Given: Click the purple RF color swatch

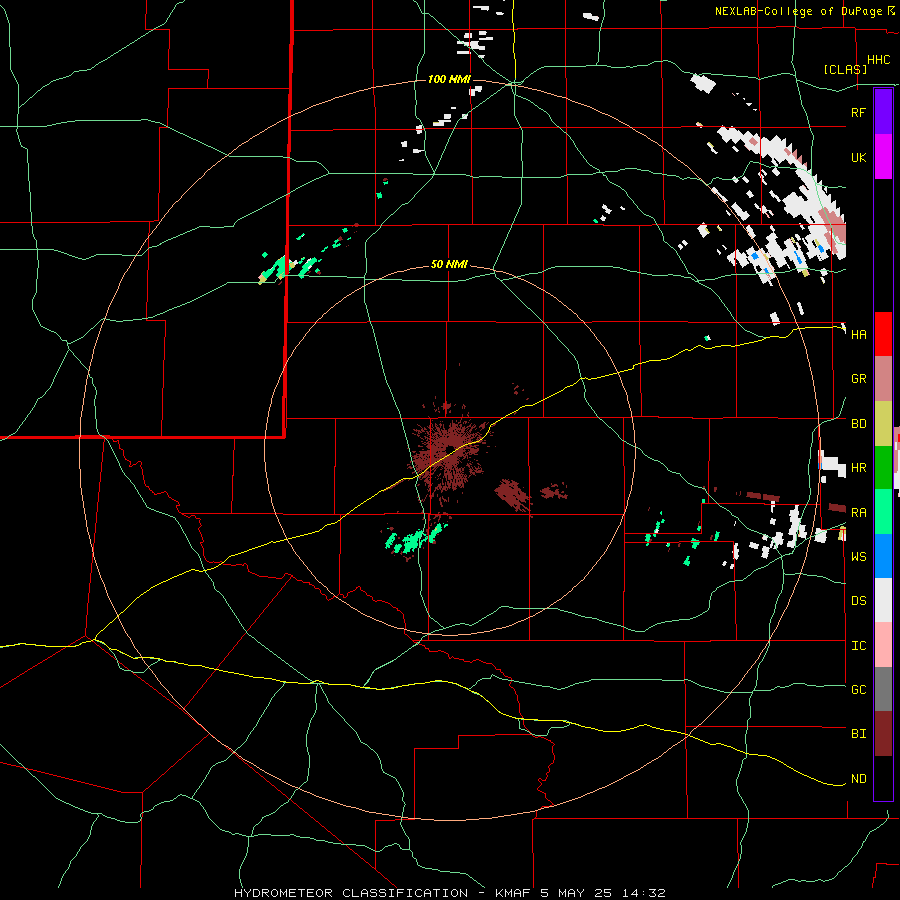Looking at the screenshot, I should click(x=883, y=112).
